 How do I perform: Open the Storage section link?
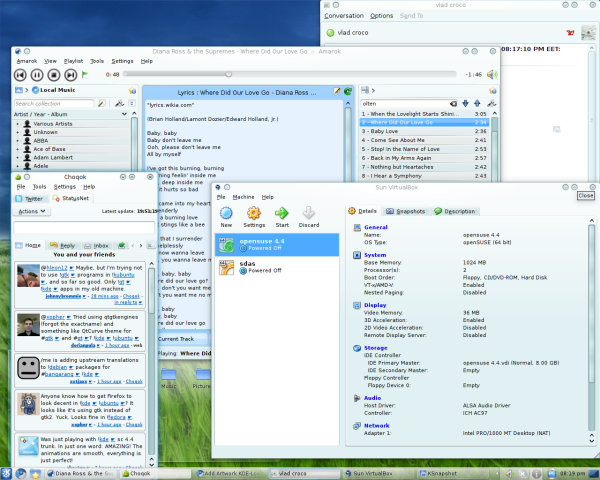pos(376,348)
